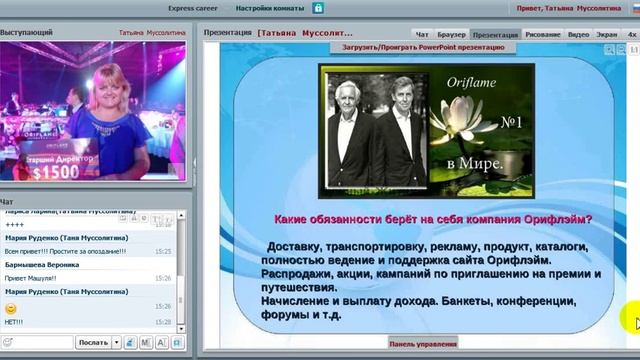Screen dimensions: 640x360
Task: Click the zoom-out magnifier on the presentation
Action: [x=621, y=50]
